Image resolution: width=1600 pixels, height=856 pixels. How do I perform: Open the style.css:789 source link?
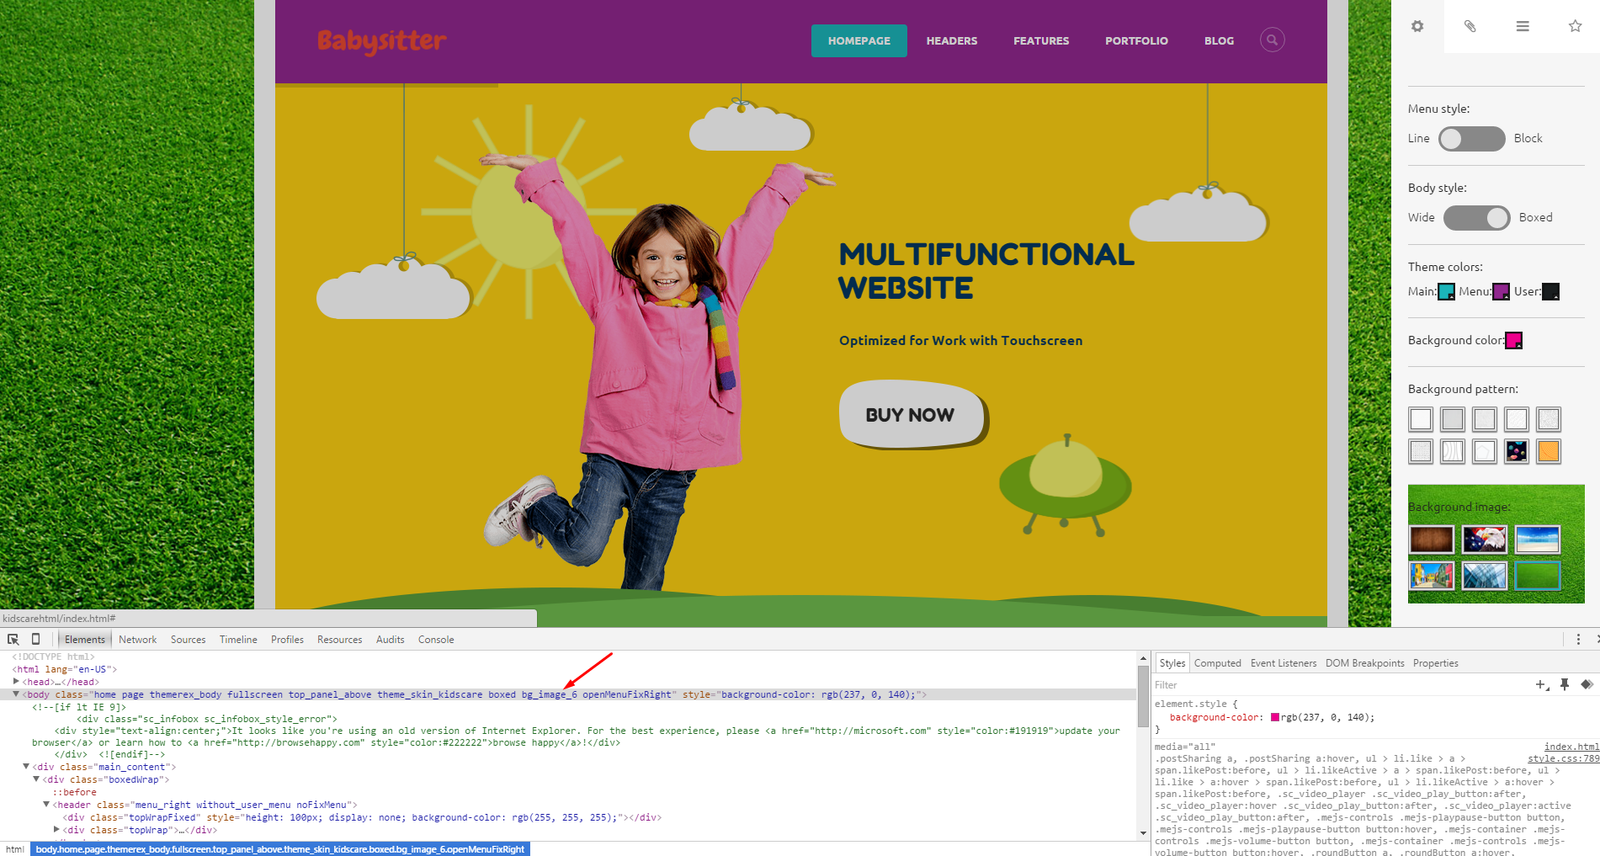coord(1563,759)
